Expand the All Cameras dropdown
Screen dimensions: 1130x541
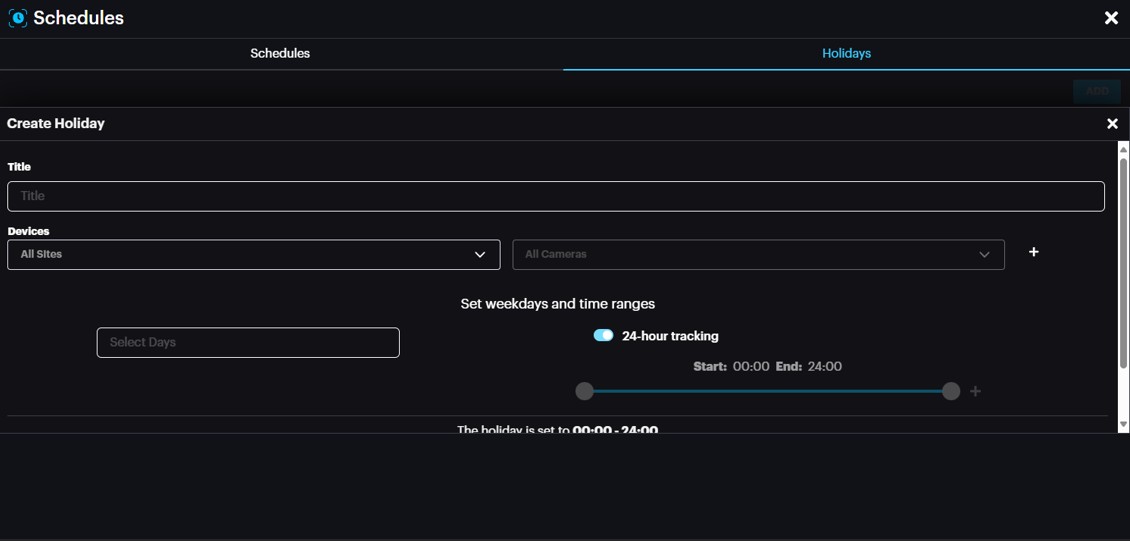pos(758,254)
